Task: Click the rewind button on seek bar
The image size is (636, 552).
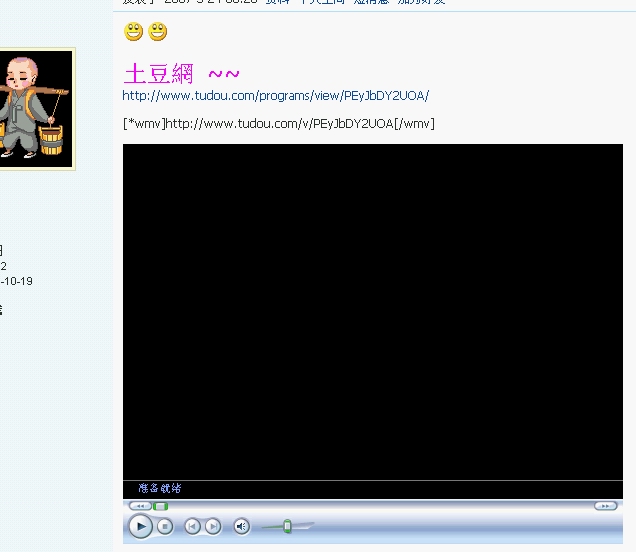Action: tap(140, 506)
